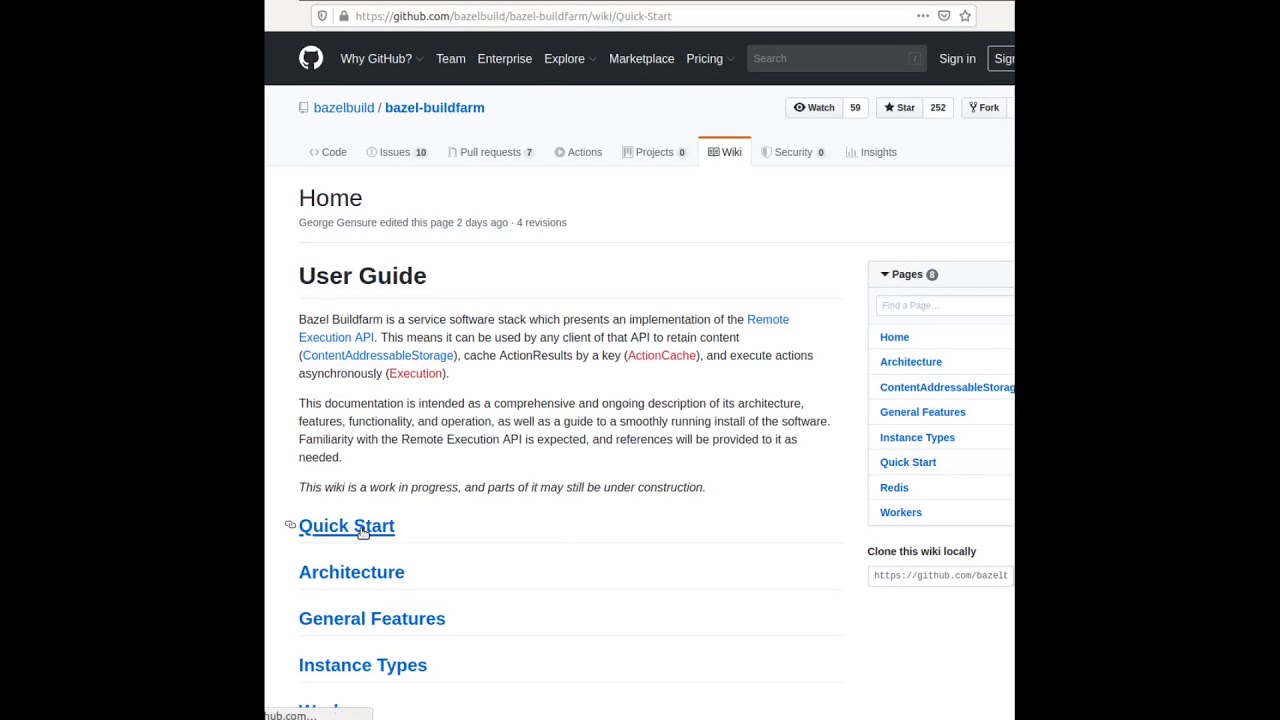Open the red Execution link

click(415, 374)
